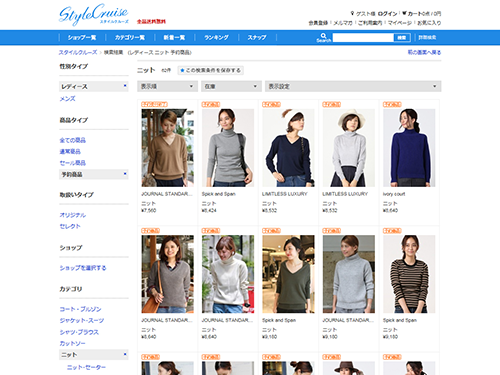Open the シャツ・ブラウス category
Image resolution: width=500 pixels, height=375 pixels.
point(79,332)
